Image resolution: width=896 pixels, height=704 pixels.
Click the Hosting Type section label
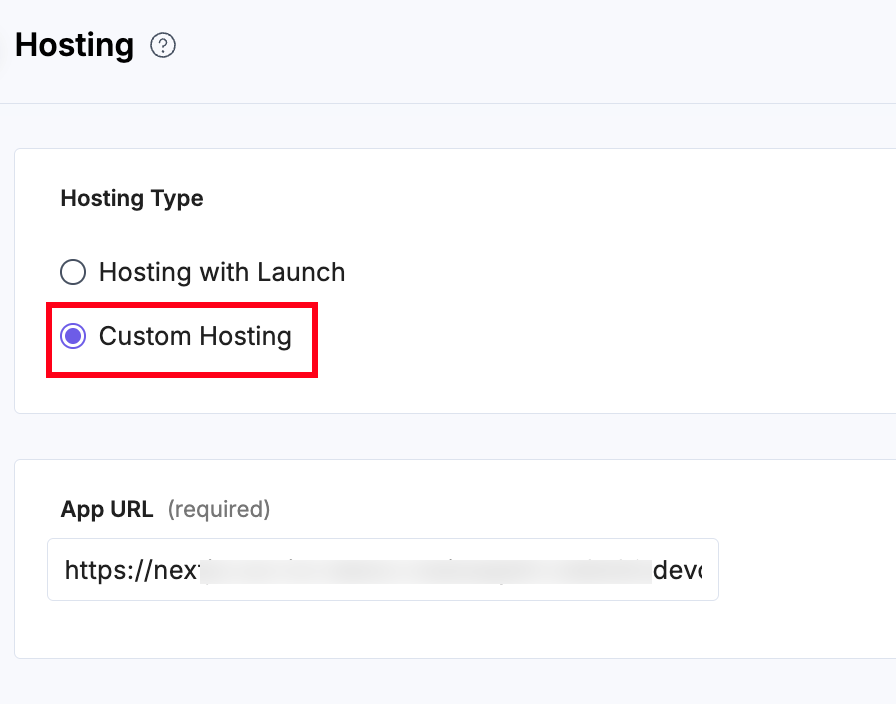131,198
